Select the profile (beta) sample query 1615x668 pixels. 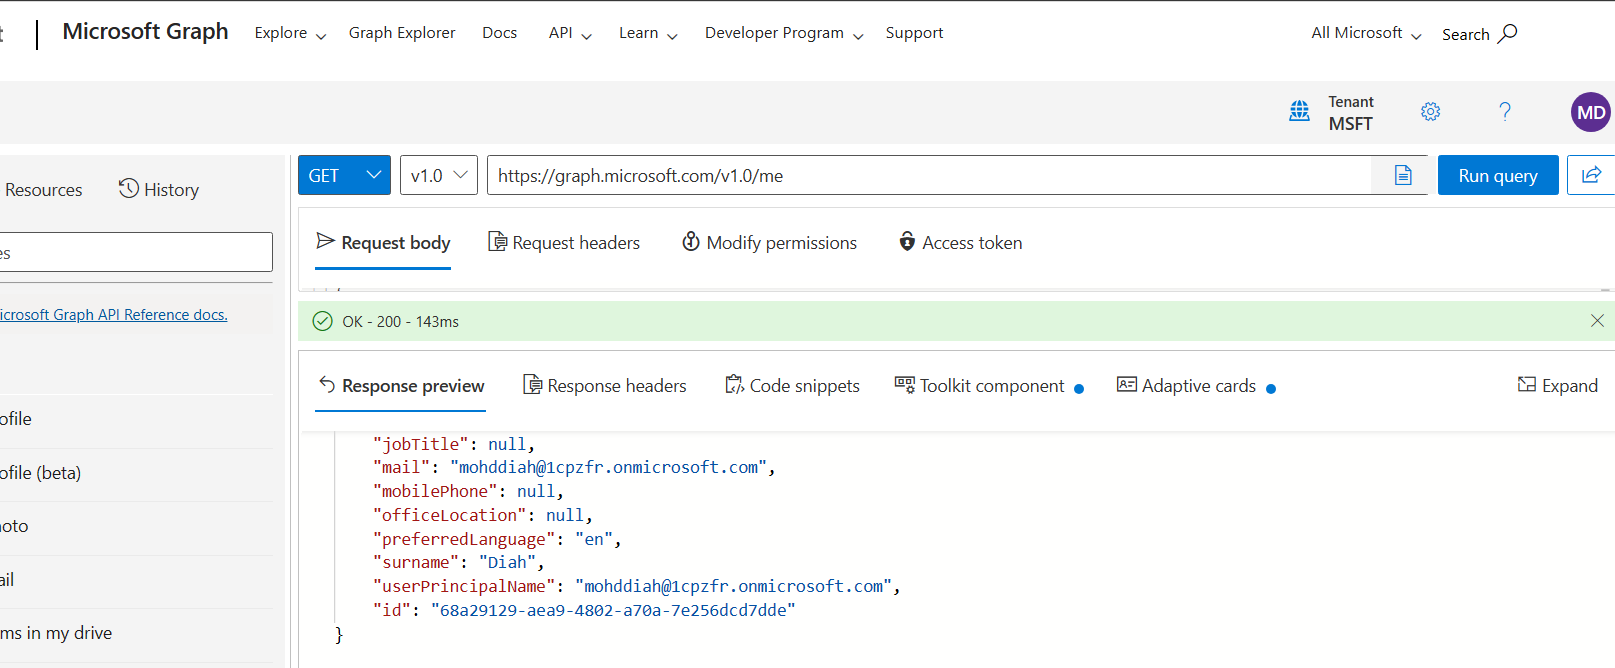pyautogui.click(x=136, y=473)
